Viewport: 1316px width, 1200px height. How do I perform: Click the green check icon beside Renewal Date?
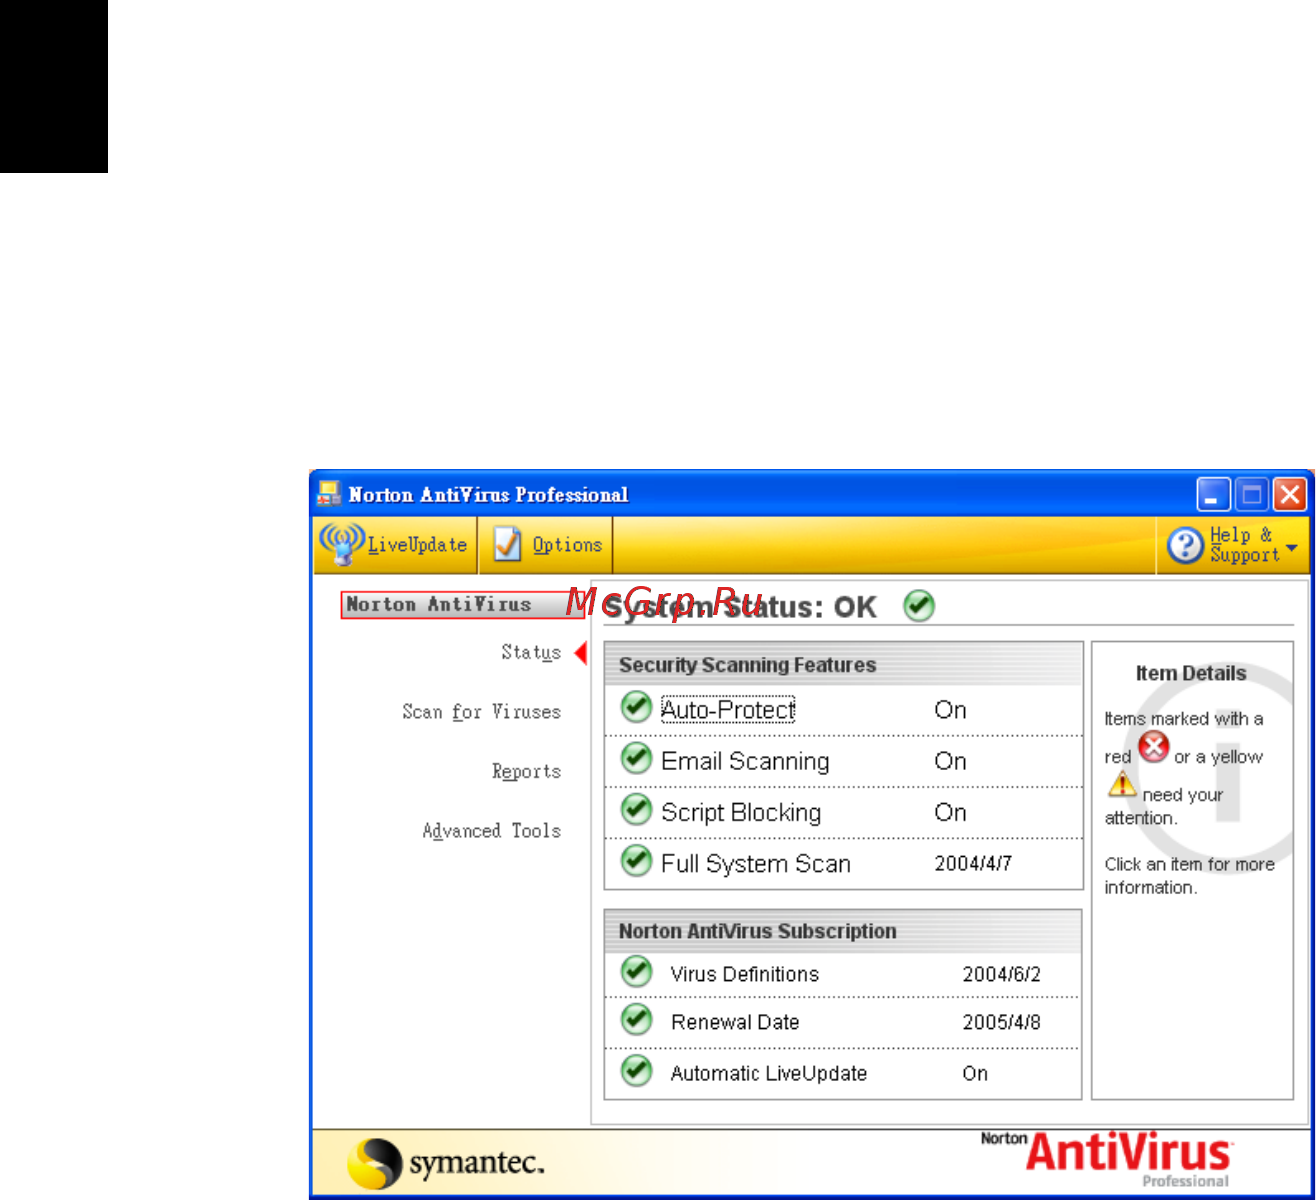(636, 1020)
